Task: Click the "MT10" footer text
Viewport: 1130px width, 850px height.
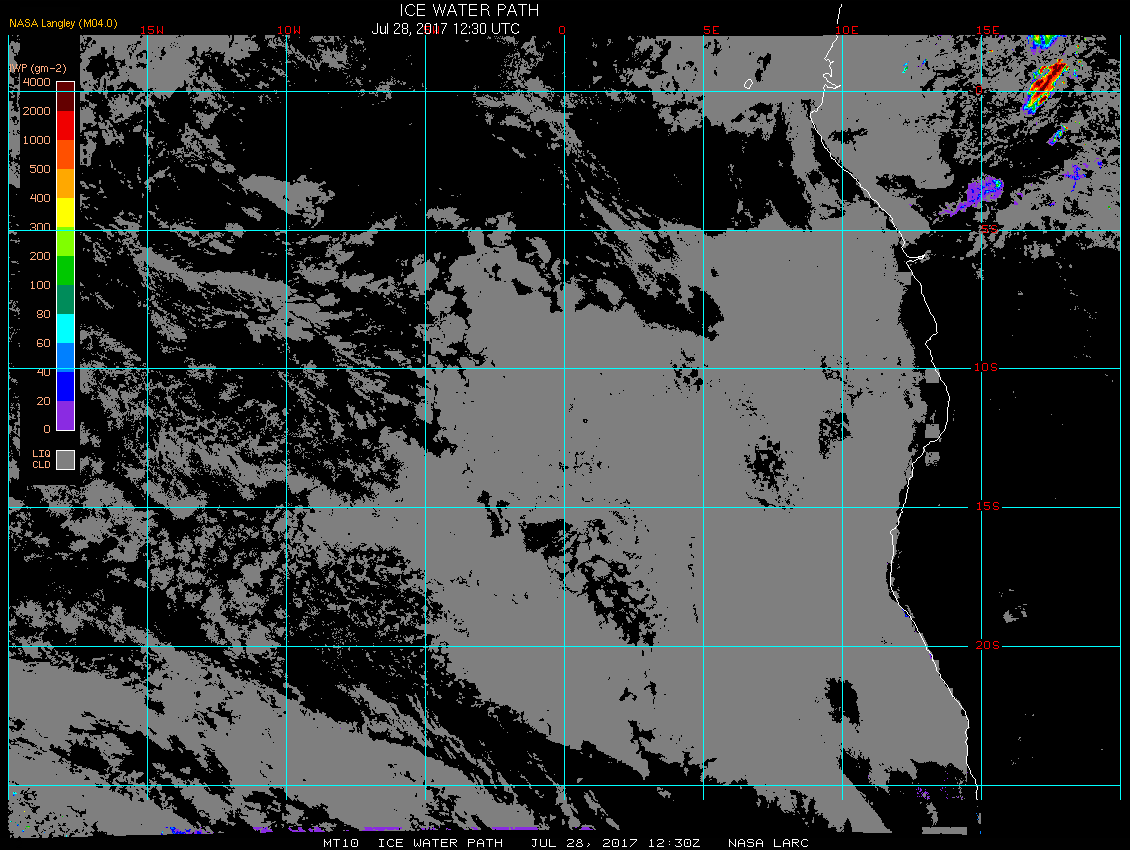Action: point(341,843)
